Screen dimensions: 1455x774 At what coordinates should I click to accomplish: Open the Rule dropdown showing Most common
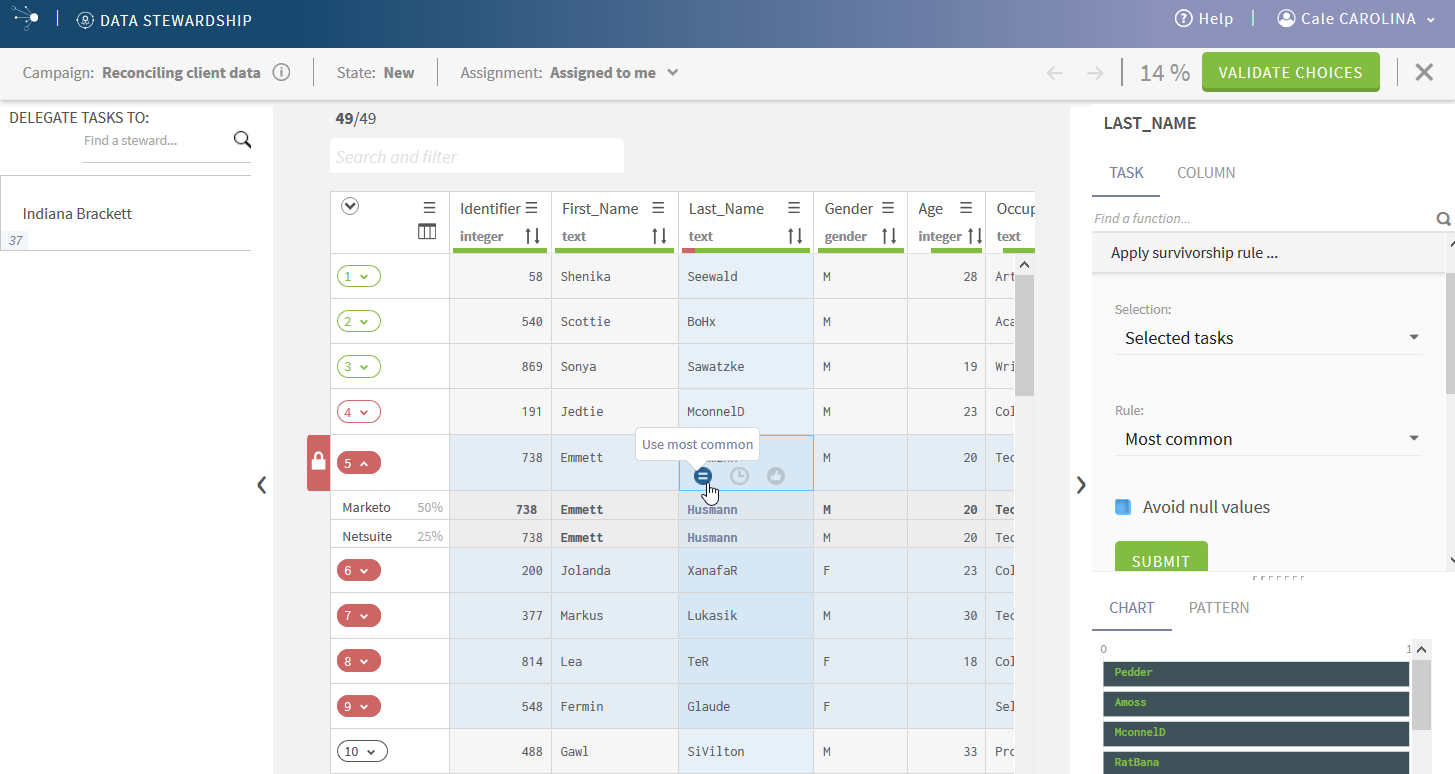click(1268, 439)
